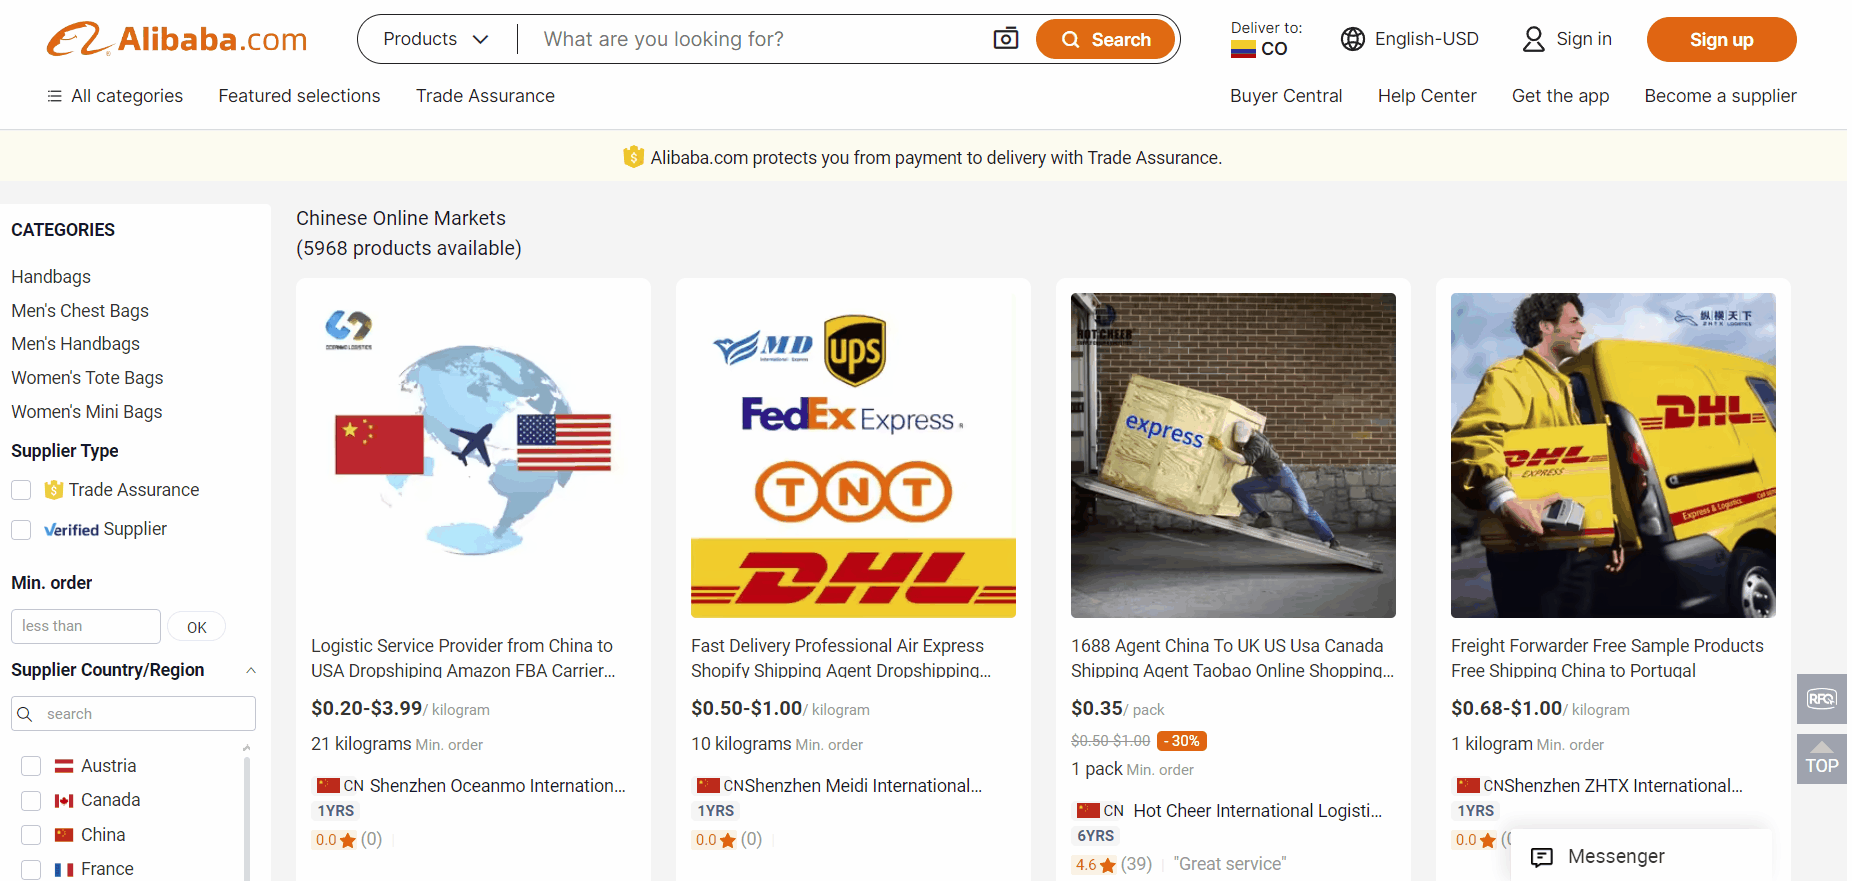
Task: Open the Products search dropdown
Action: (x=436, y=39)
